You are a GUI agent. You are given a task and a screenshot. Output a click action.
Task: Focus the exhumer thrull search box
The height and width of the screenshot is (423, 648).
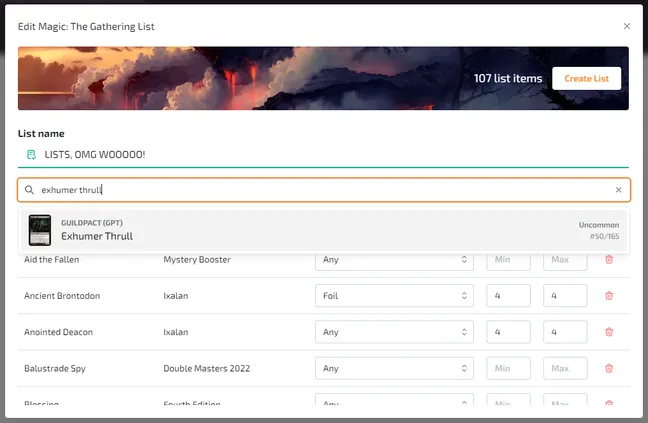point(324,190)
